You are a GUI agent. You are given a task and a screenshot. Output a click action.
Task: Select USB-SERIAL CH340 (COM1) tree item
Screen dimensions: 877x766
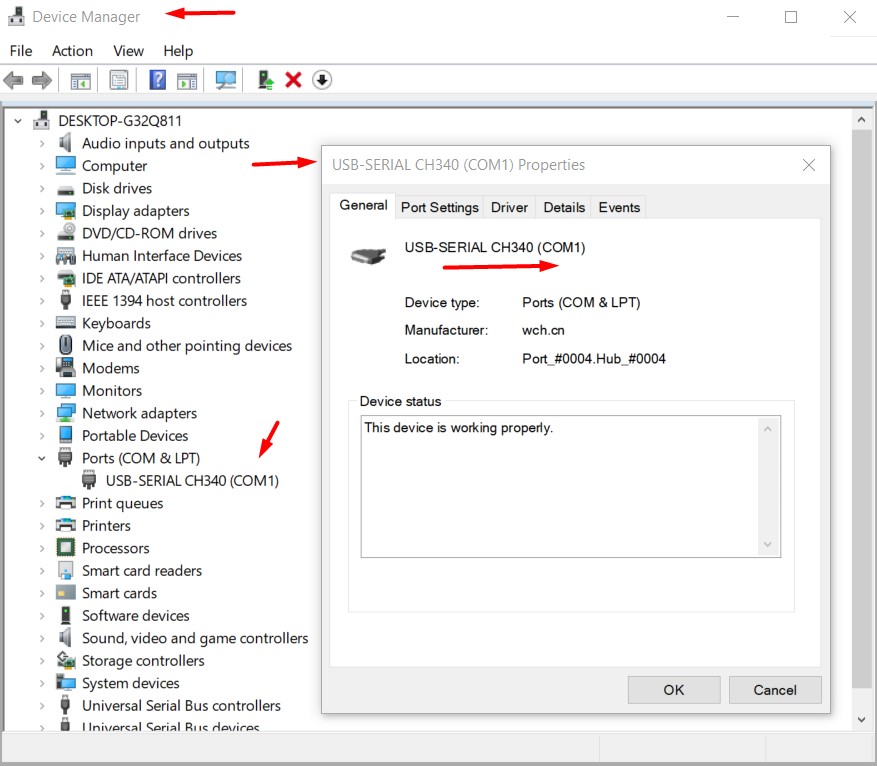tap(192, 481)
